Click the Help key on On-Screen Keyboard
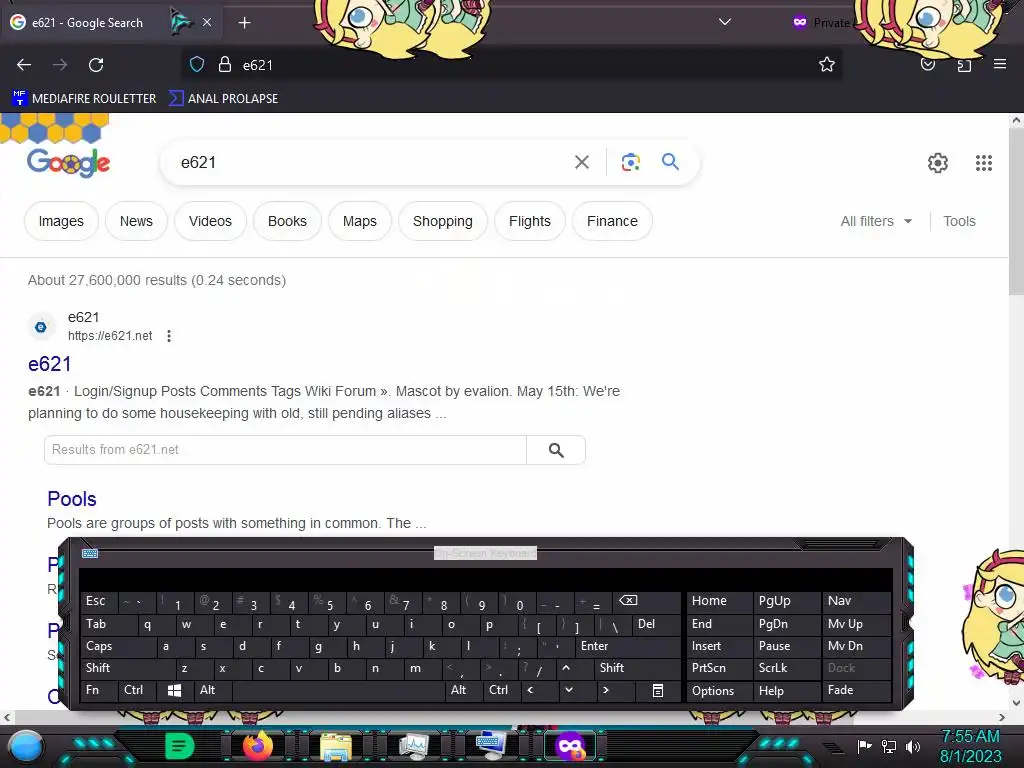The image size is (1024, 768). 786,690
